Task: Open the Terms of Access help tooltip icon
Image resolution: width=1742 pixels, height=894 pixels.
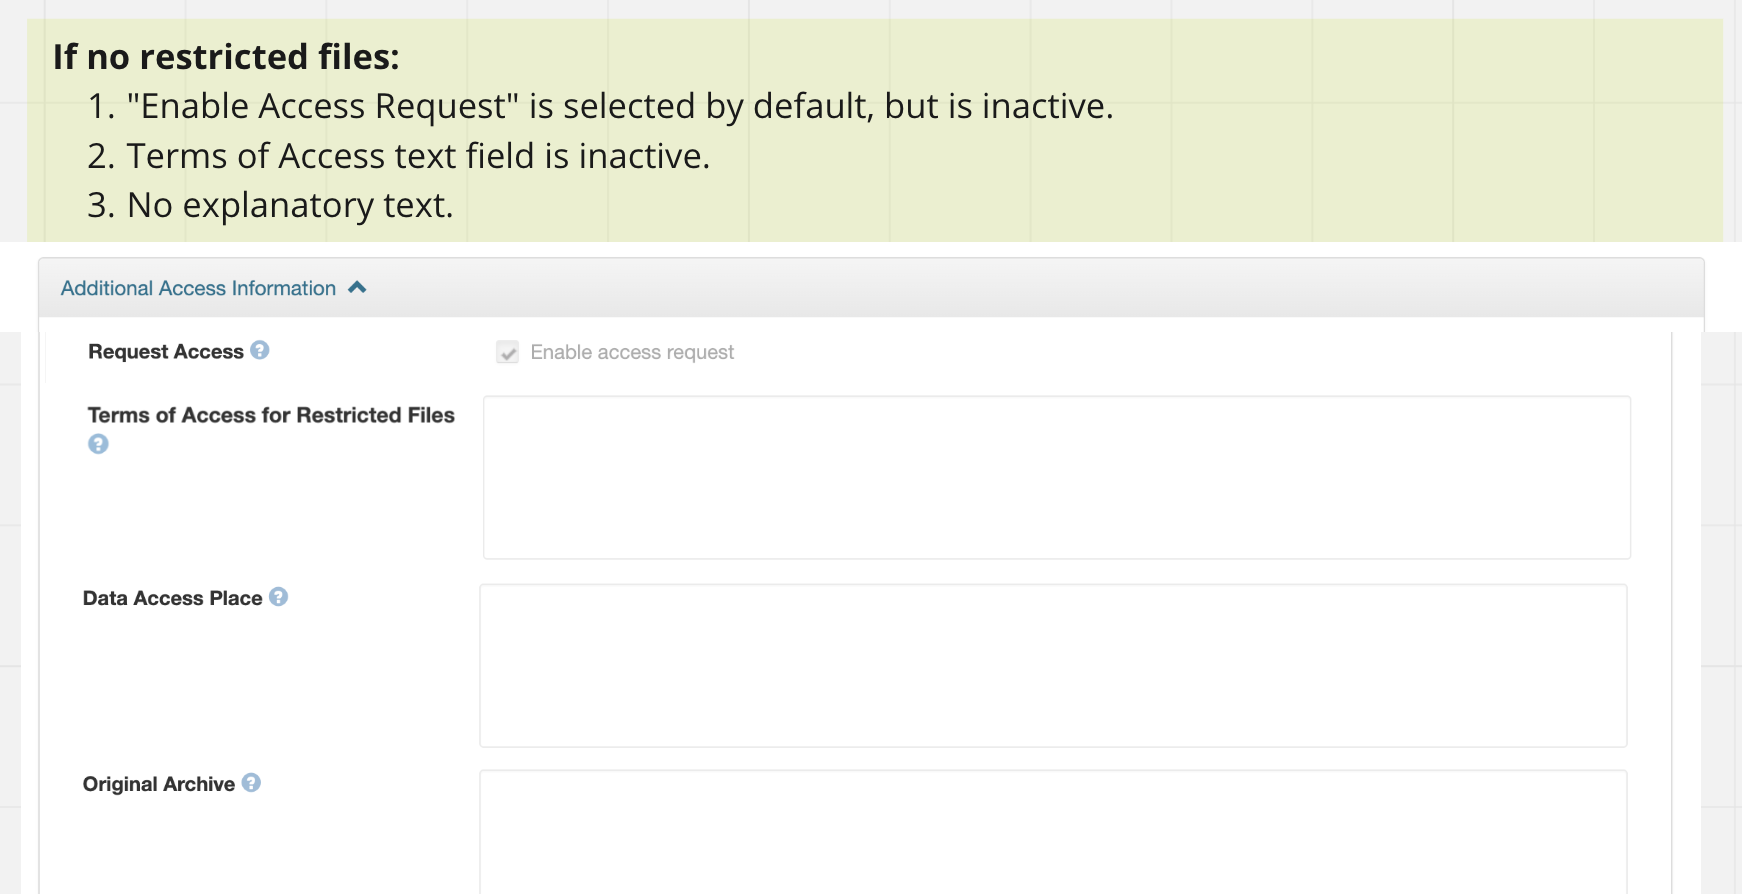Action: (x=98, y=444)
